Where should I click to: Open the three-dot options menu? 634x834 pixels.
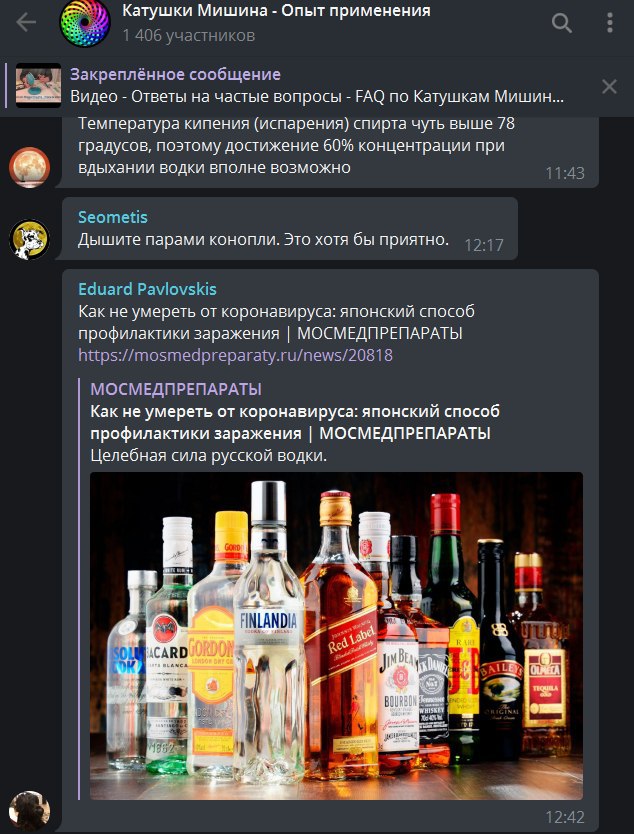click(610, 23)
